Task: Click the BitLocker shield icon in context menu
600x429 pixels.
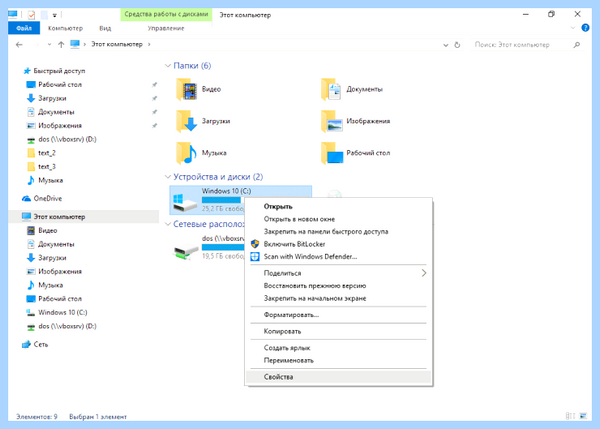Action: click(x=255, y=244)
